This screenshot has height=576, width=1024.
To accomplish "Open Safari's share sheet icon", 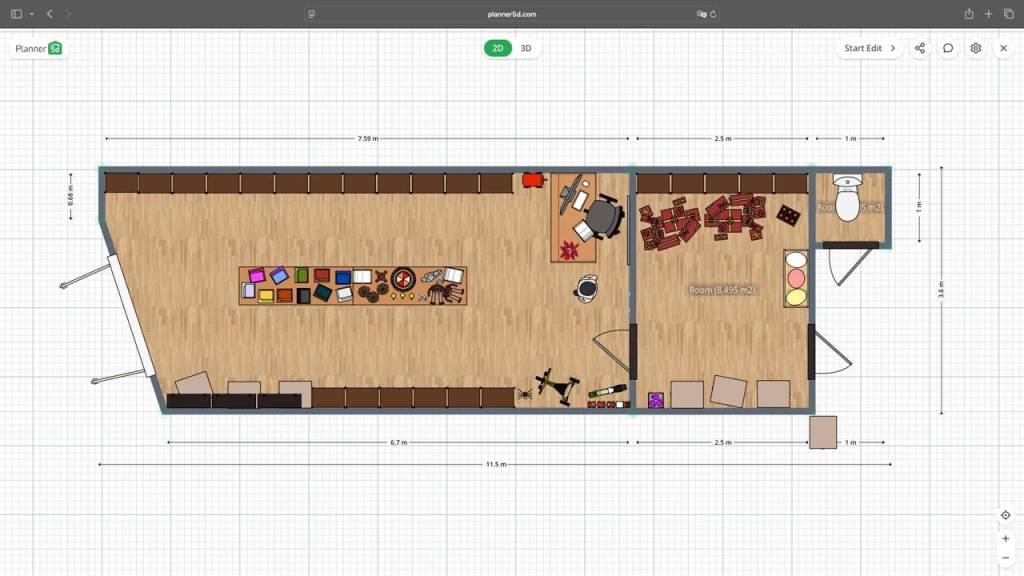I will [968, 14].
